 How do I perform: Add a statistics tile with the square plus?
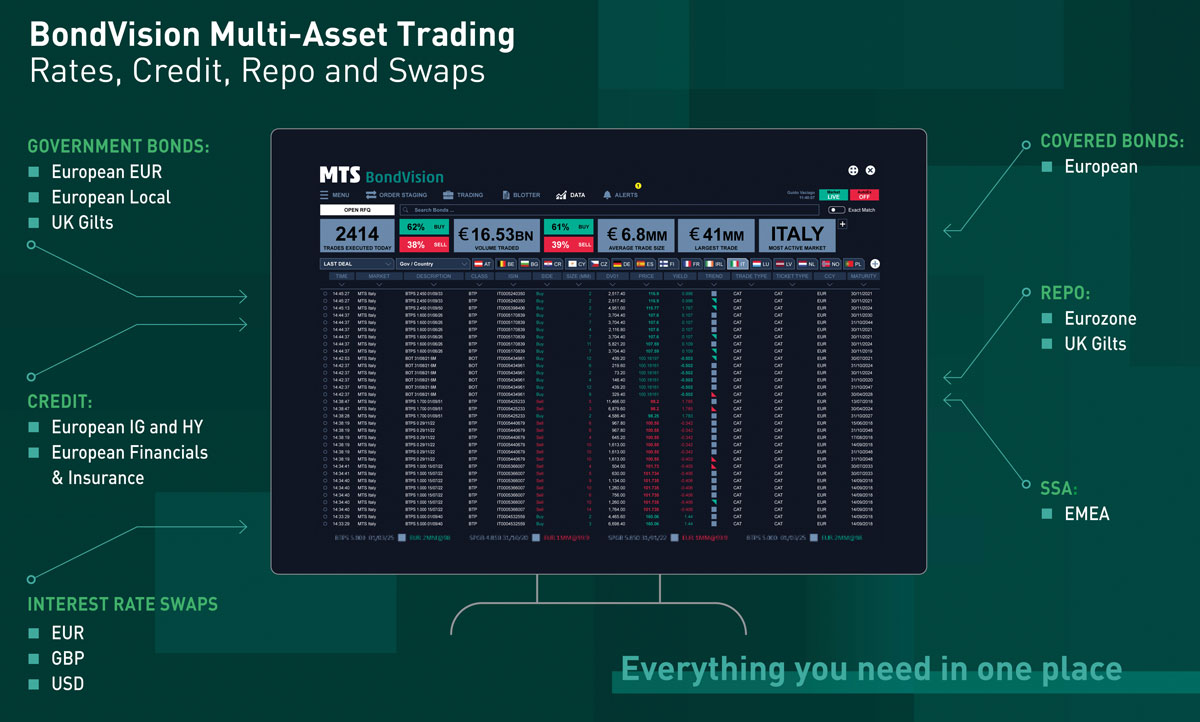coord(842,224)
